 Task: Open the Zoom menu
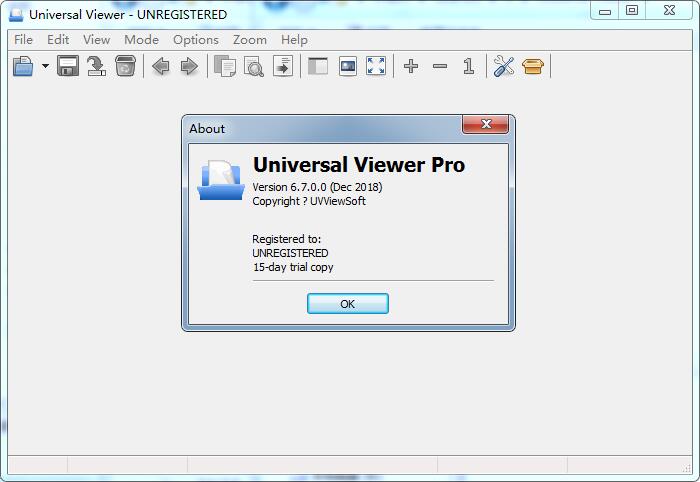click(x=250, y=40)
